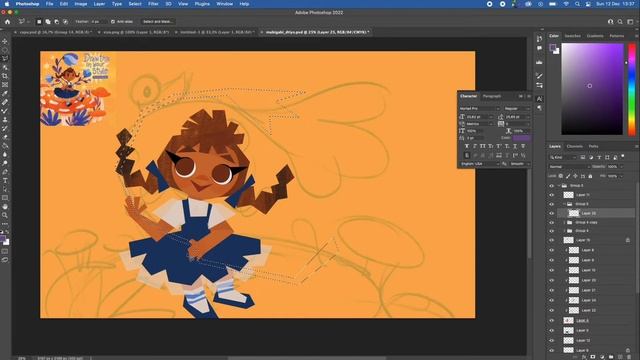This screenshot has width=640, height=360.
Task: Select the Eraser tool
Action: tap(5, 137)
